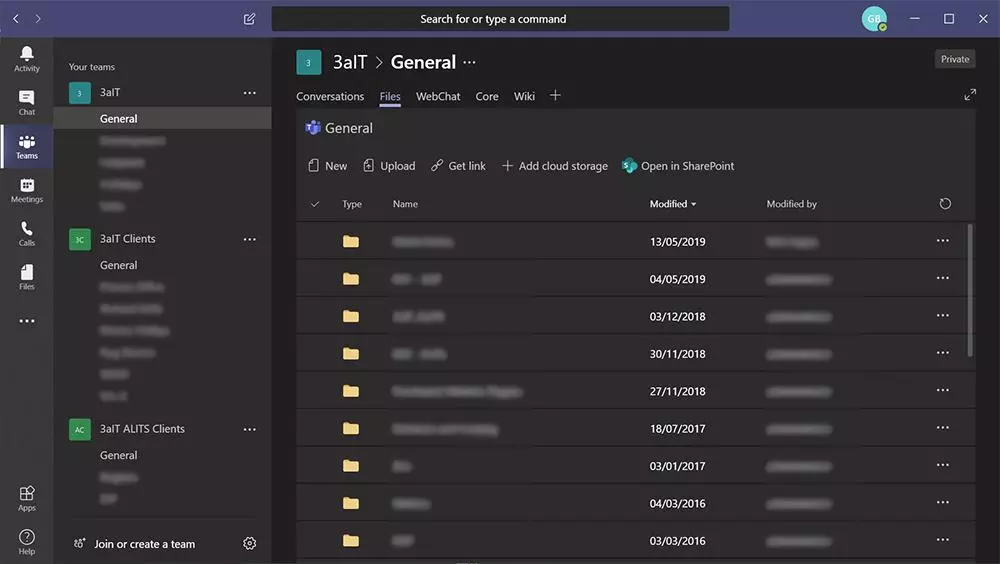Select General channel under 3aIT ALITS Clients

(x=119, y=456)
